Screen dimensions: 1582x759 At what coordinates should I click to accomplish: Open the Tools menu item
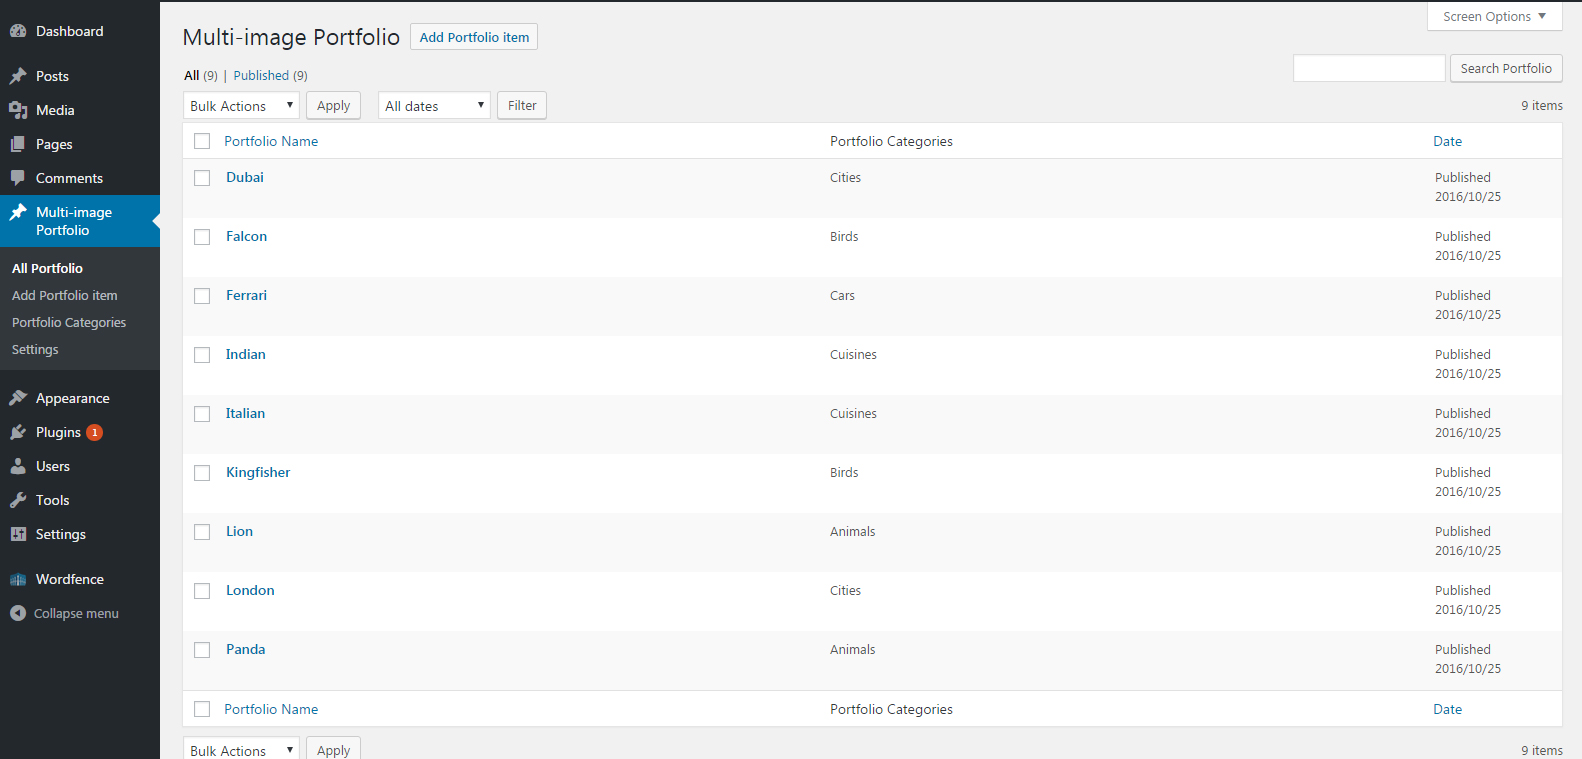[52, 500]
